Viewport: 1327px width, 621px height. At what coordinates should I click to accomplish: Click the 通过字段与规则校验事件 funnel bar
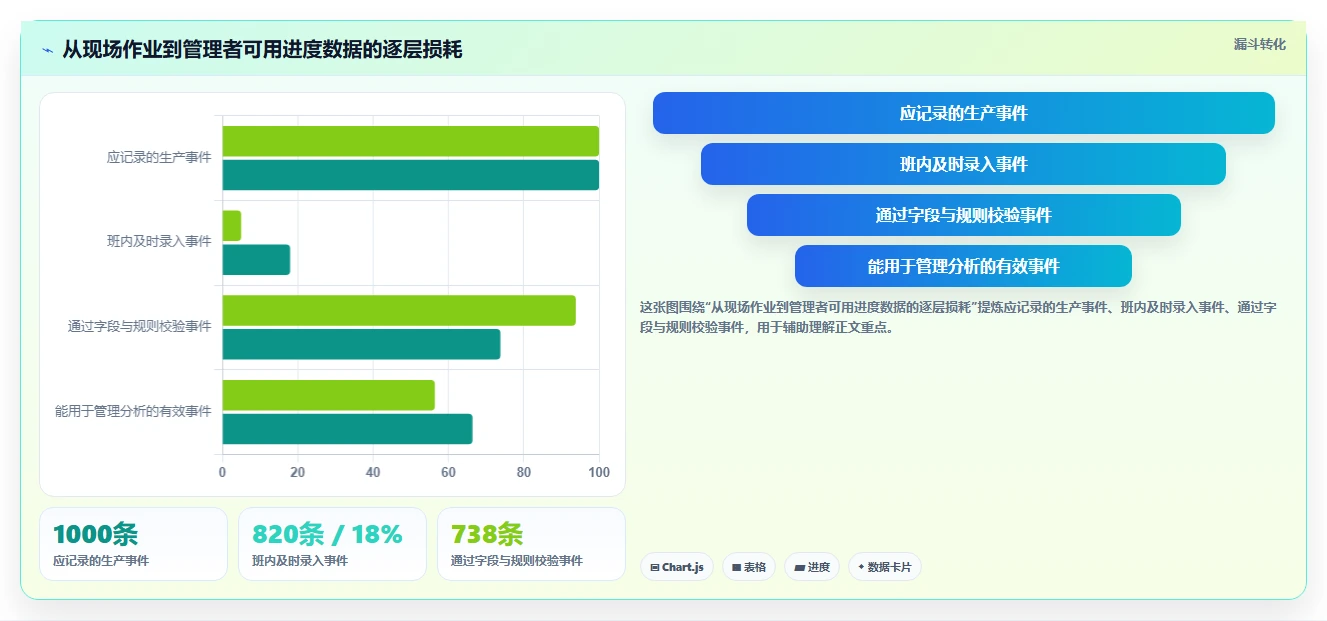964,215
